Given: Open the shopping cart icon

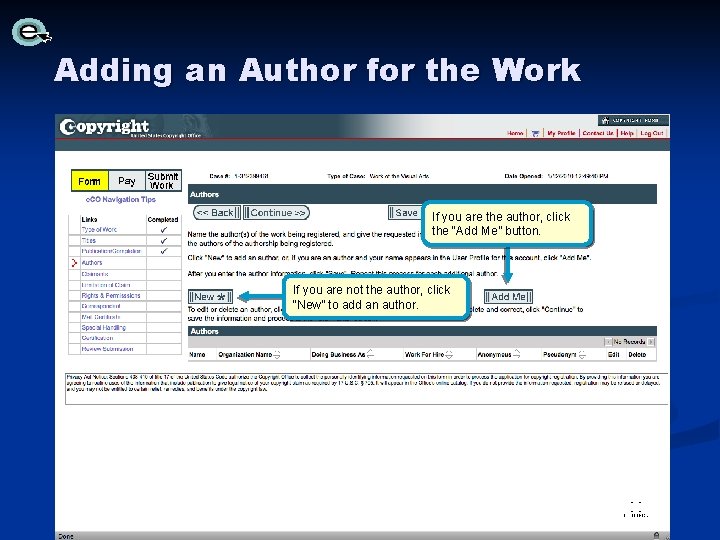Looking at the screenshot, I should tap(535, 134).
